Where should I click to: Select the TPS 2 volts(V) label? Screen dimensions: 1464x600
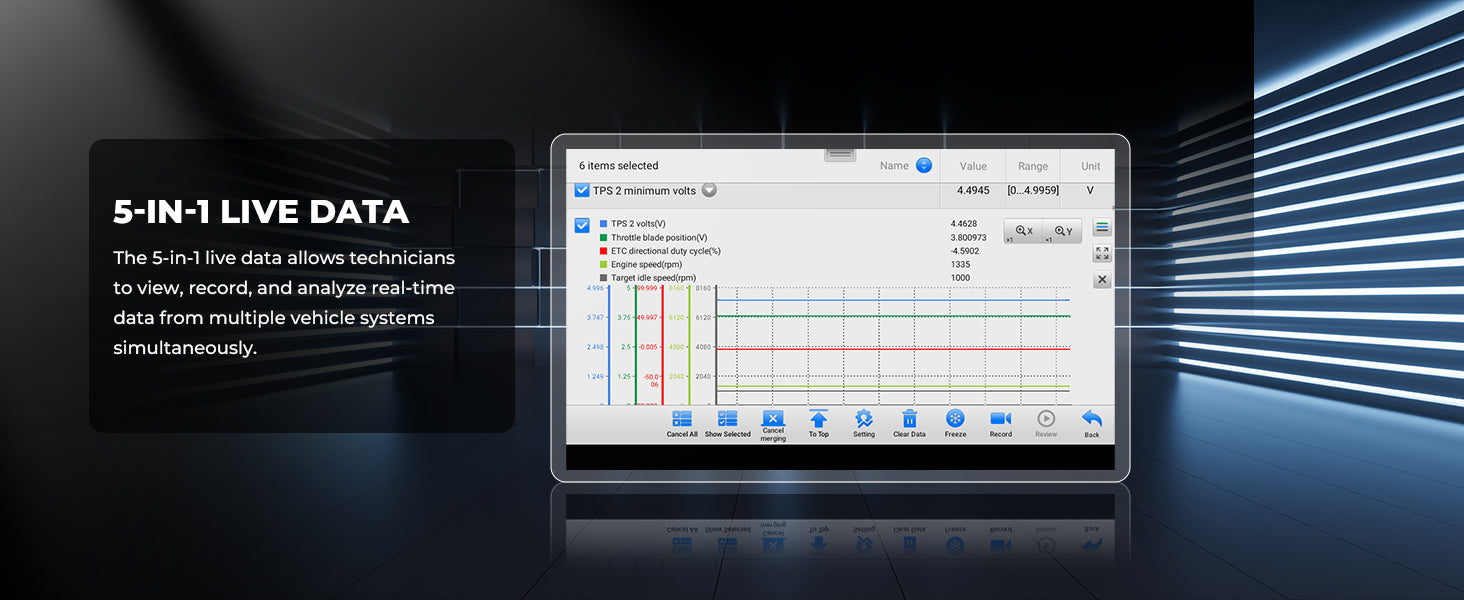pyautogui.click(x=638, y=224)
